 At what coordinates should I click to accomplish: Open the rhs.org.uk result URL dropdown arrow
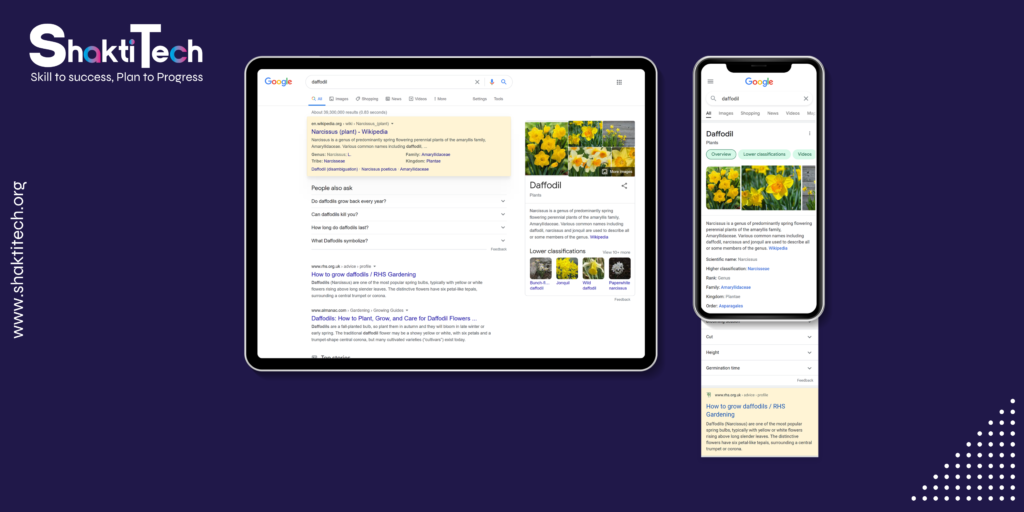click(375, 266)
